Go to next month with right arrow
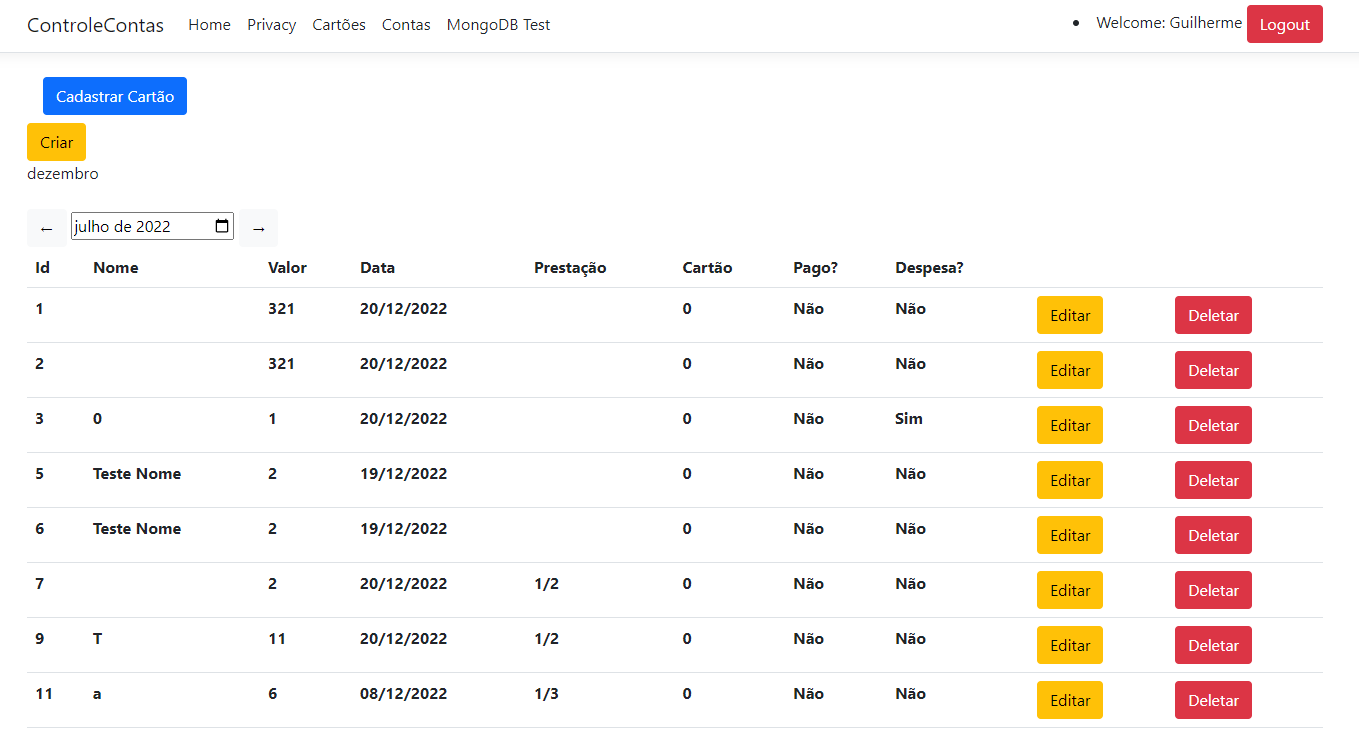This screenshot has height=747, width=1359. tap(258, 228)
